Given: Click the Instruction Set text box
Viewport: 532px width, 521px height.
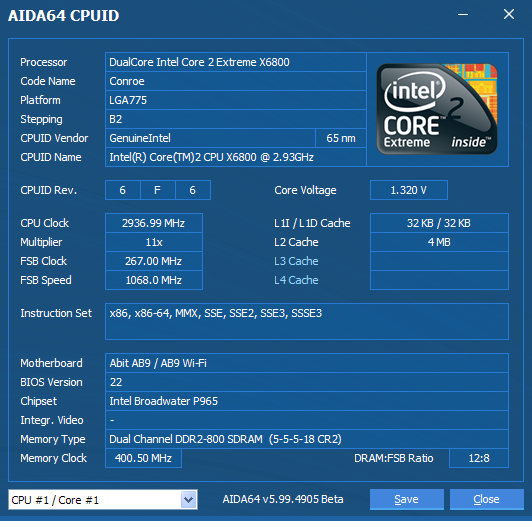Looking at the screenshot, I should coord(307,321).
